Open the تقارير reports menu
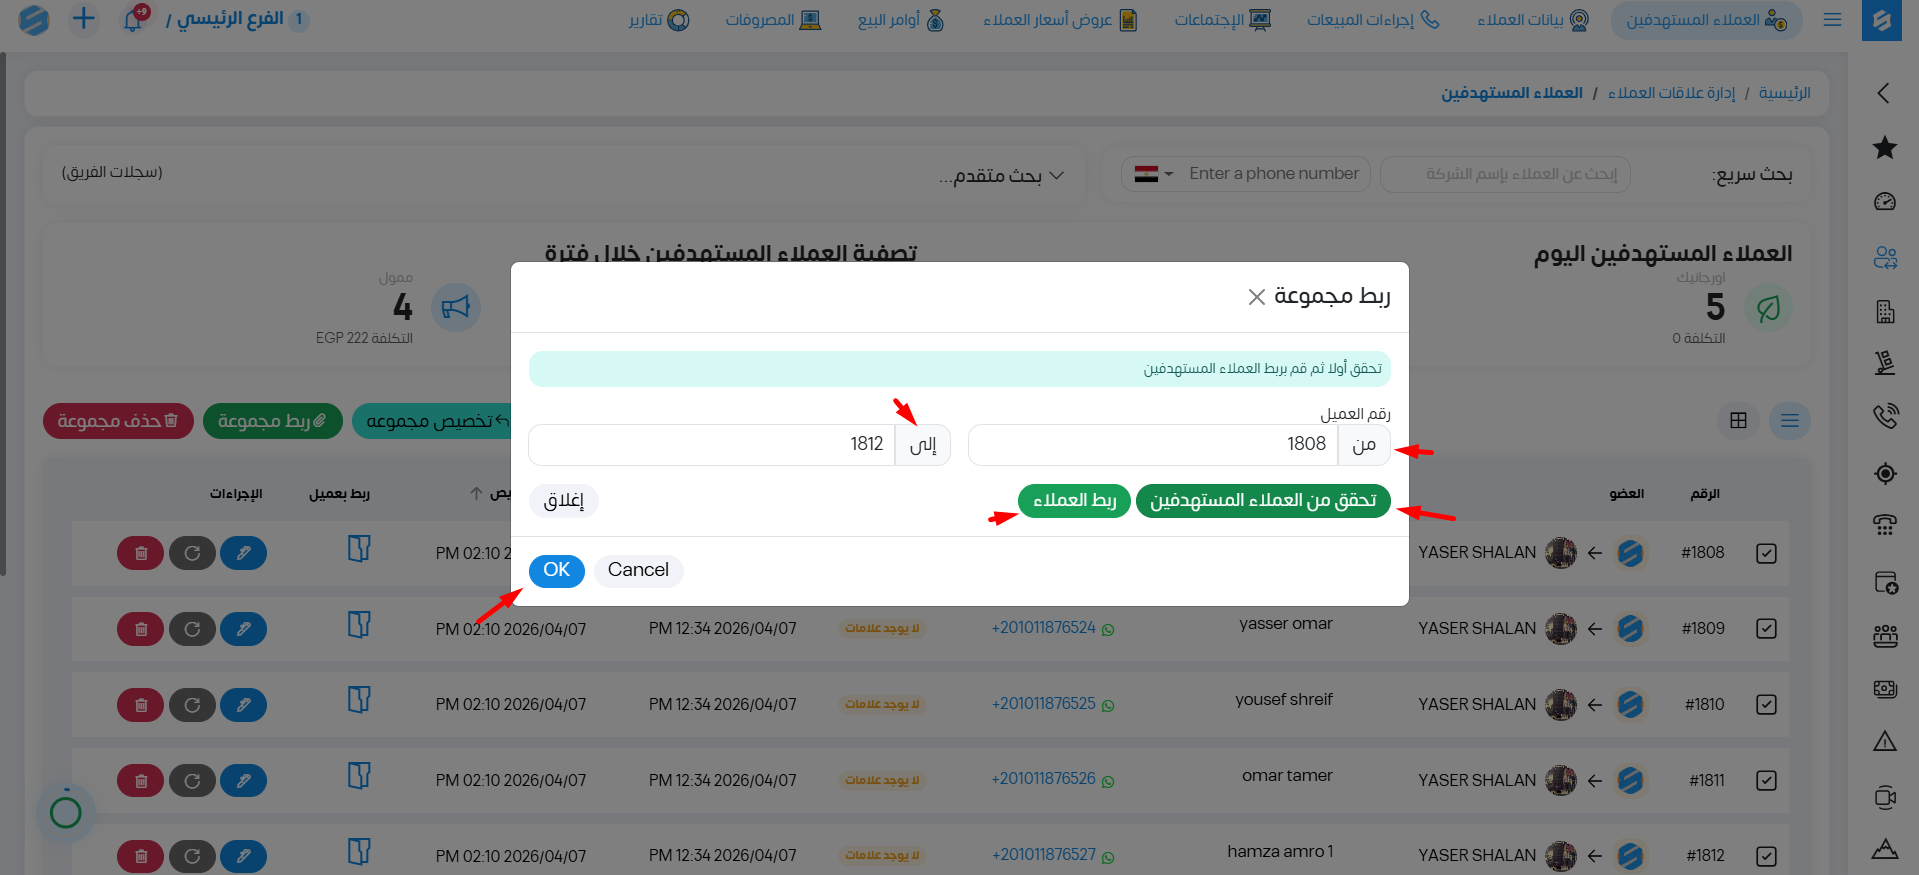1919x875 pixels. [x=659, y=20]
